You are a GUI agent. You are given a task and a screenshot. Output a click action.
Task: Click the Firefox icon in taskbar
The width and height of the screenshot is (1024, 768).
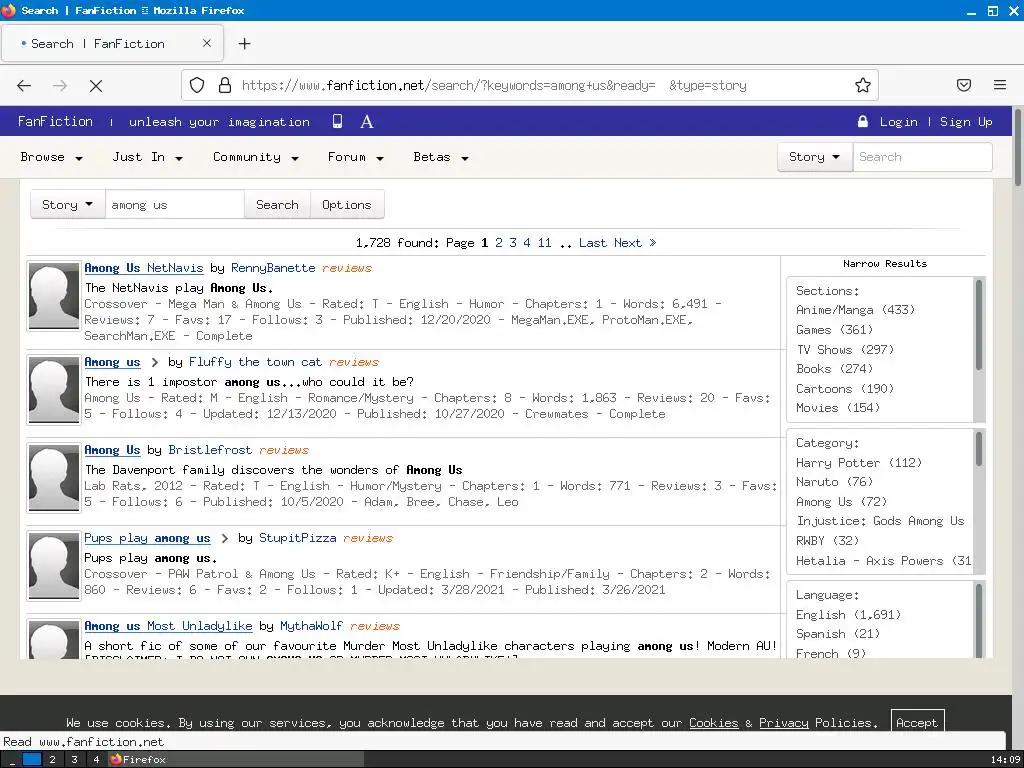[117, 760]
